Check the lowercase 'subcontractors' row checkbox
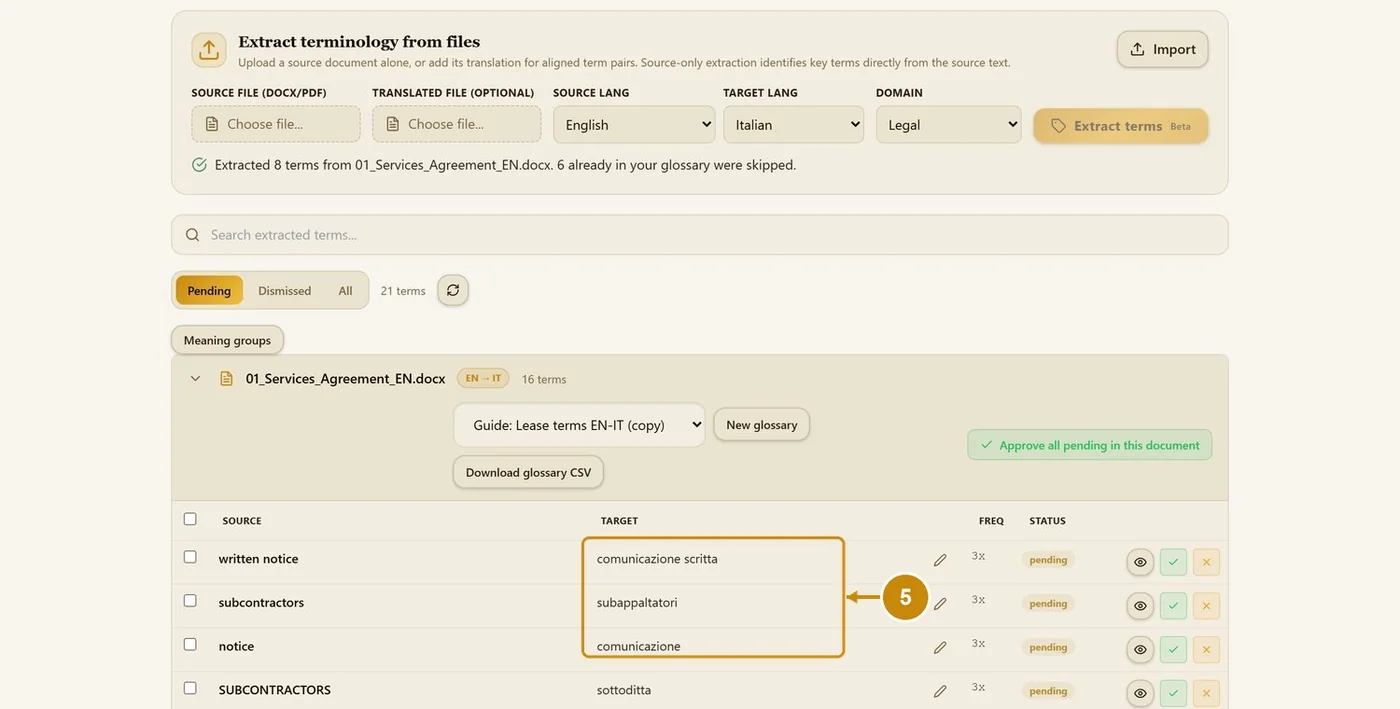The height and width of the screenshot is (709, 1400). (190, 601)
